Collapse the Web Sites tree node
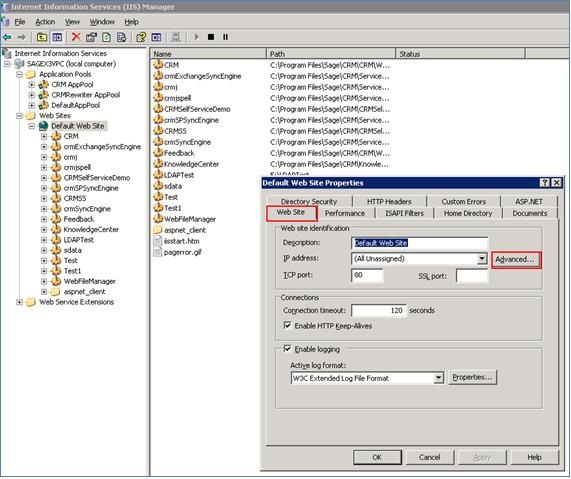This screenshot has height=479, width=571. [x=19, y=116]
